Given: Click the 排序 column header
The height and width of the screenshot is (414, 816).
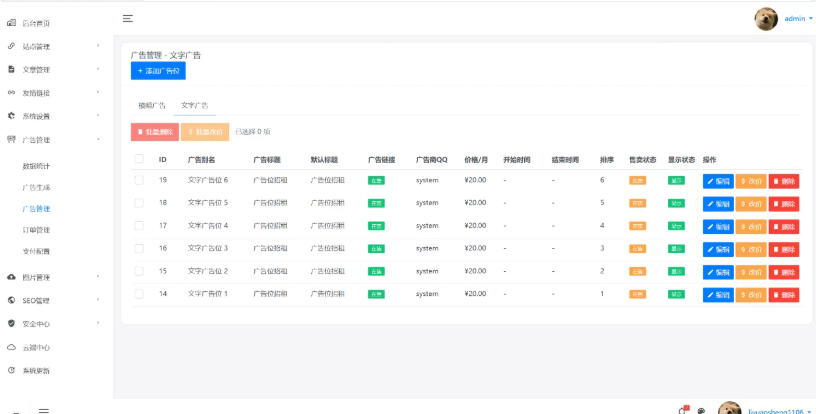Looking at the screenshot, I should 607,160.
